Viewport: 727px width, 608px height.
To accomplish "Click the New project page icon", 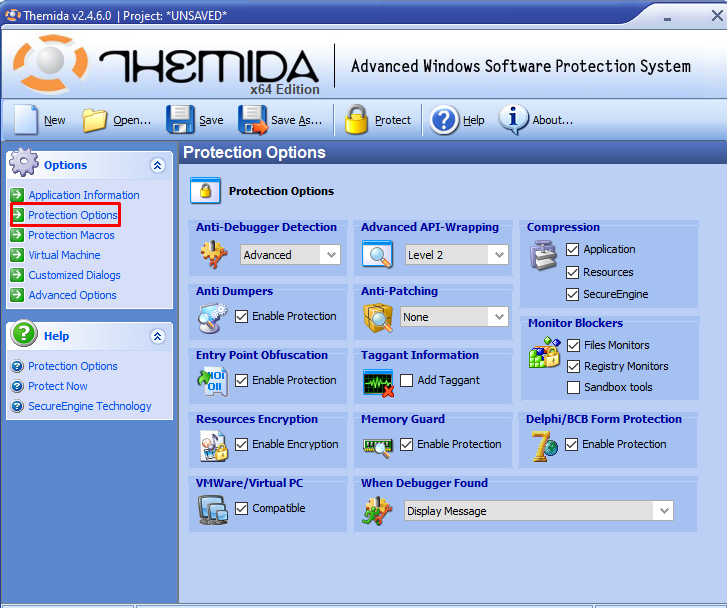I will click(26, 120).
